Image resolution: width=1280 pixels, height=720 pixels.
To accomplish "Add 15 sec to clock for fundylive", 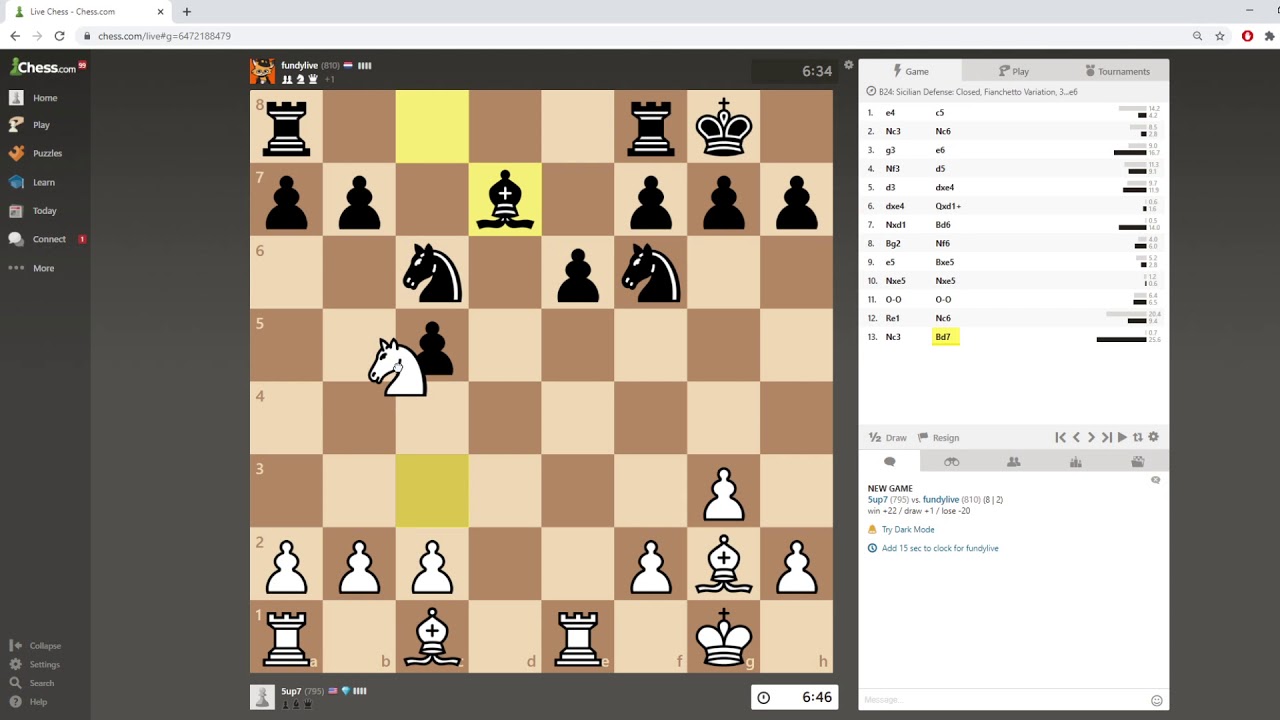I will point(940,548).
